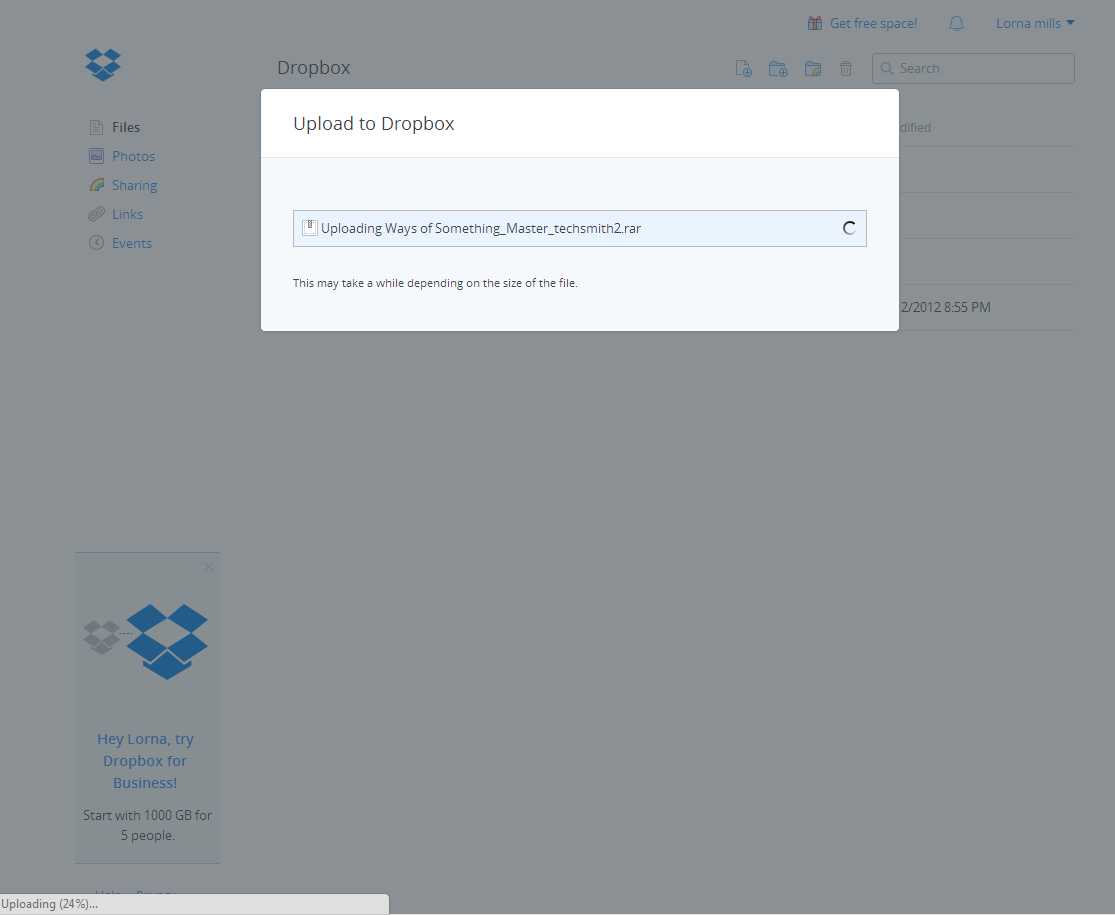This screenshot has height=915, width=1115.
Task: Click the 8:55 PM modified date cell
Action: 946,307
